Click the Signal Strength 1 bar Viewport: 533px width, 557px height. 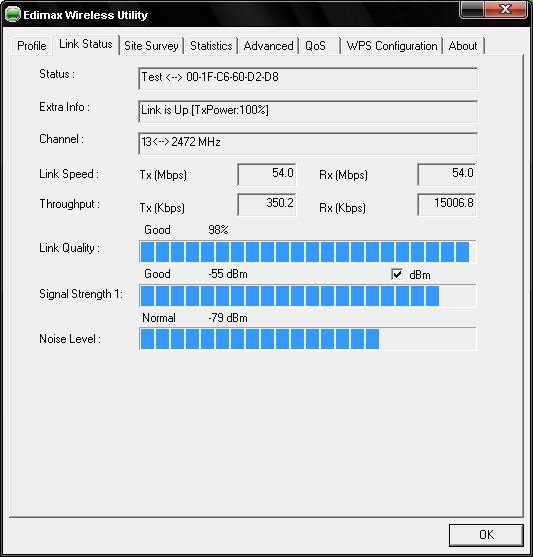click(308, 295)
